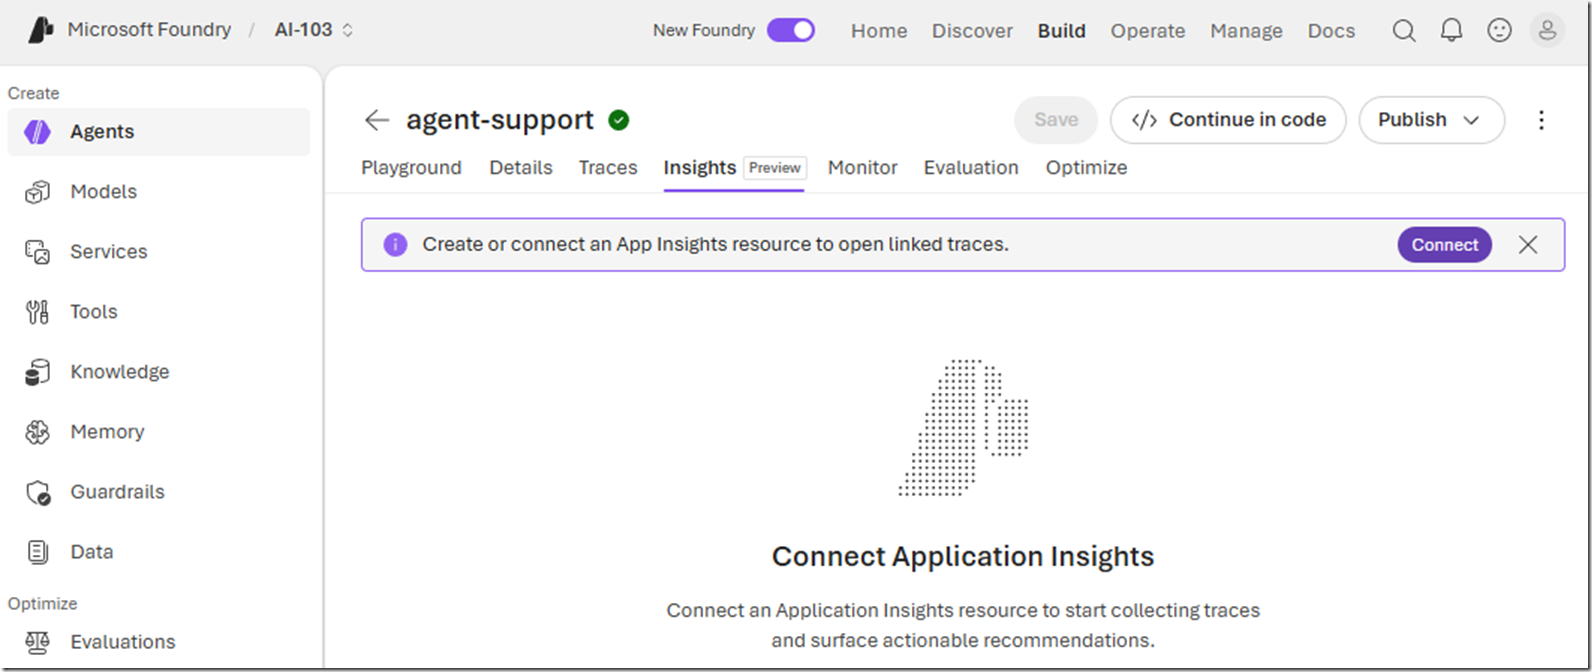Click the Save button
The image size is (1592, 672).
pyautogui.click(x=1056, y=120)
